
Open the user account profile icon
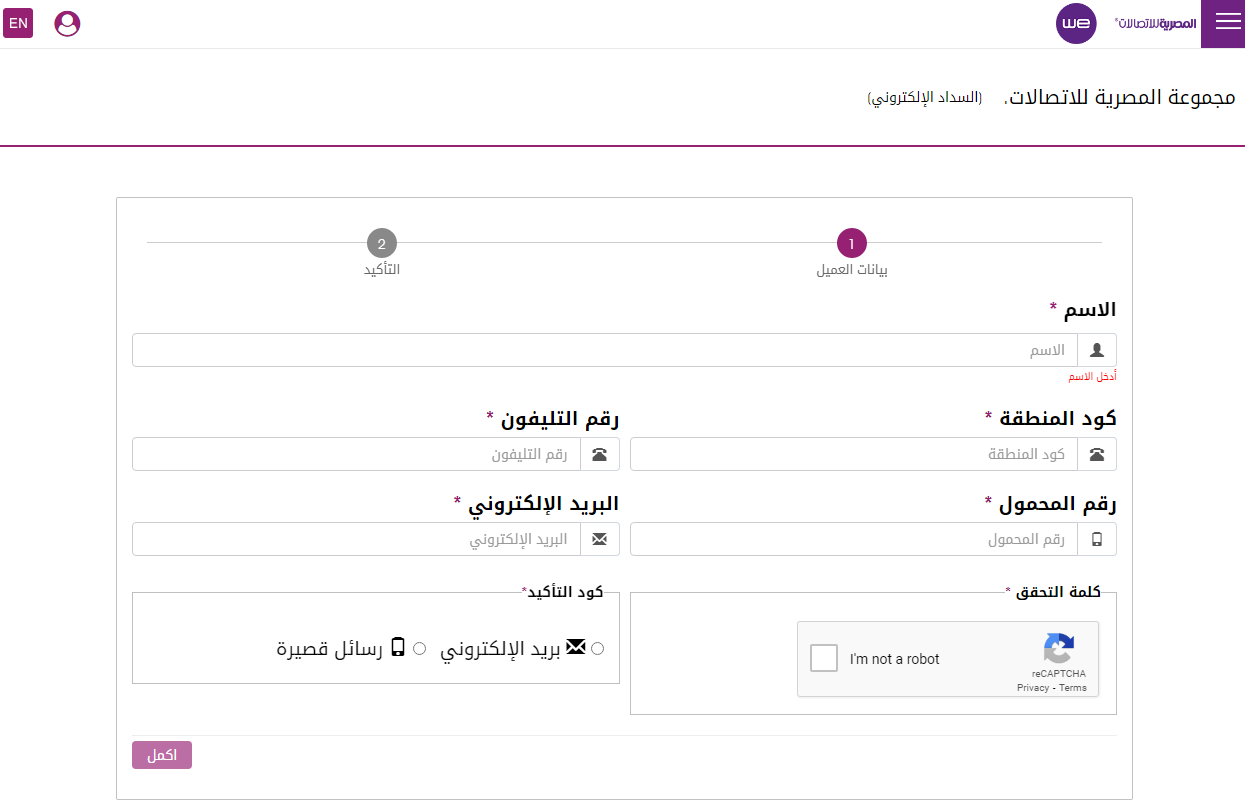pyautogui.click(x=67, y=23)
